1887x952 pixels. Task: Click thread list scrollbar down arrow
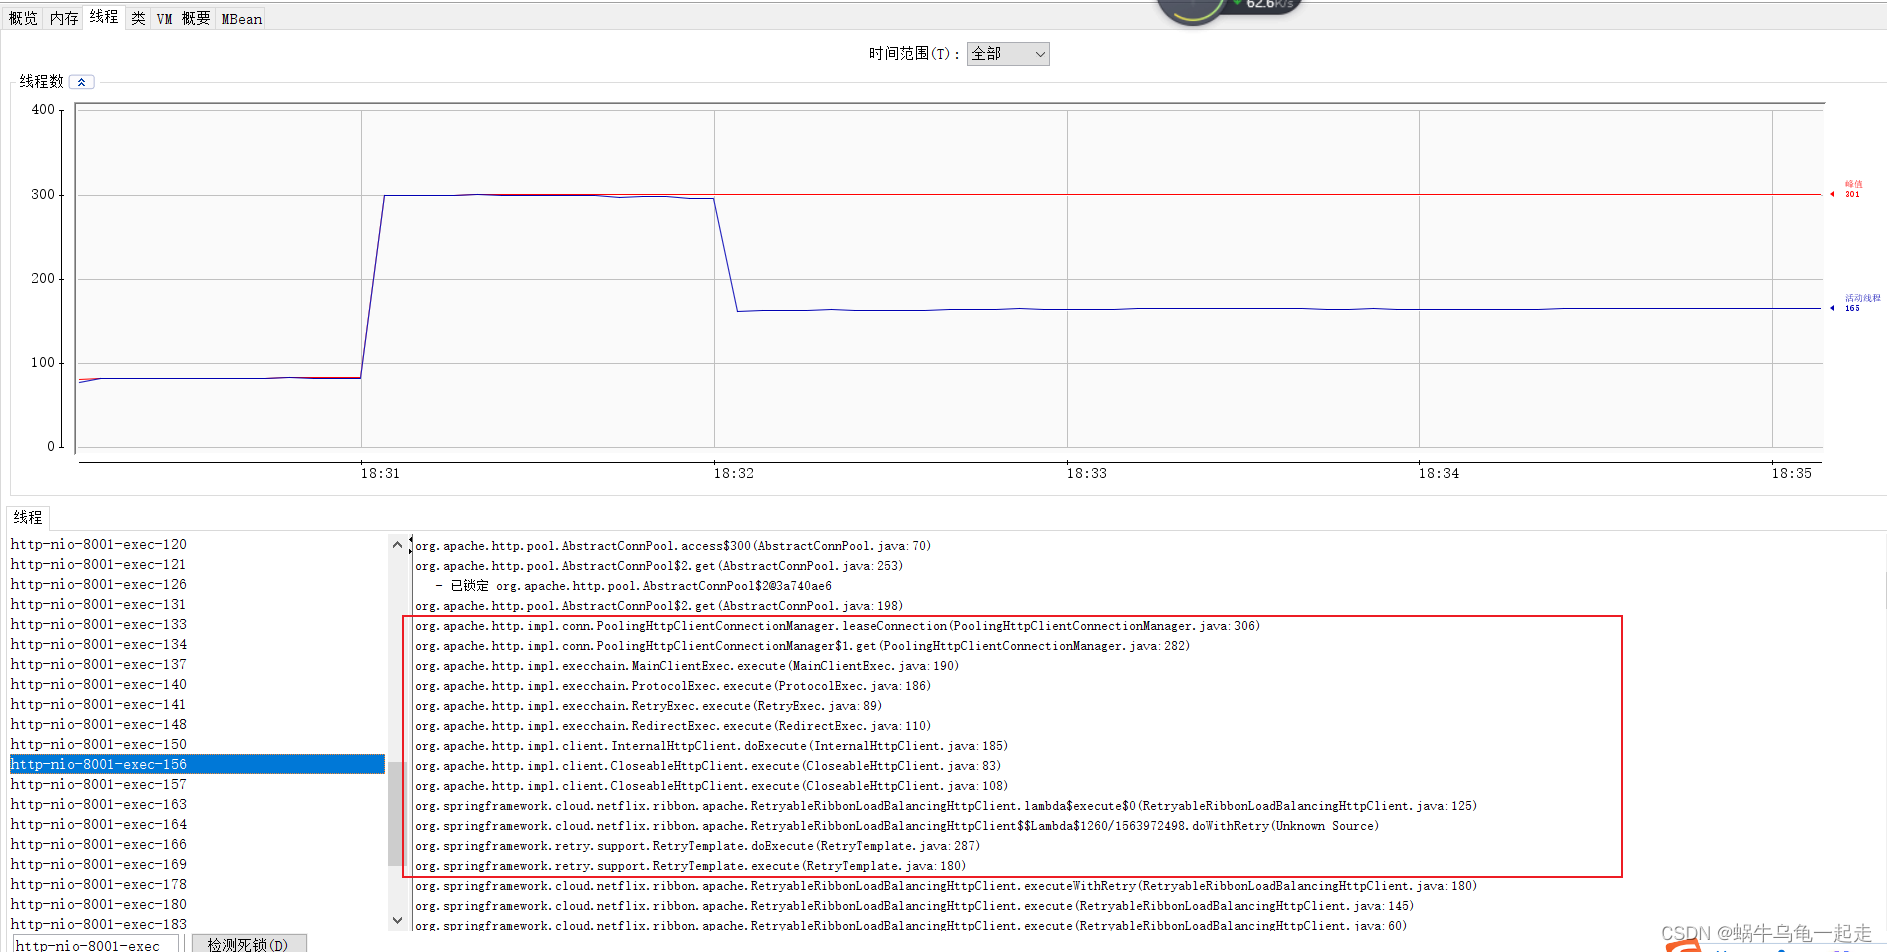click(397, 920)
